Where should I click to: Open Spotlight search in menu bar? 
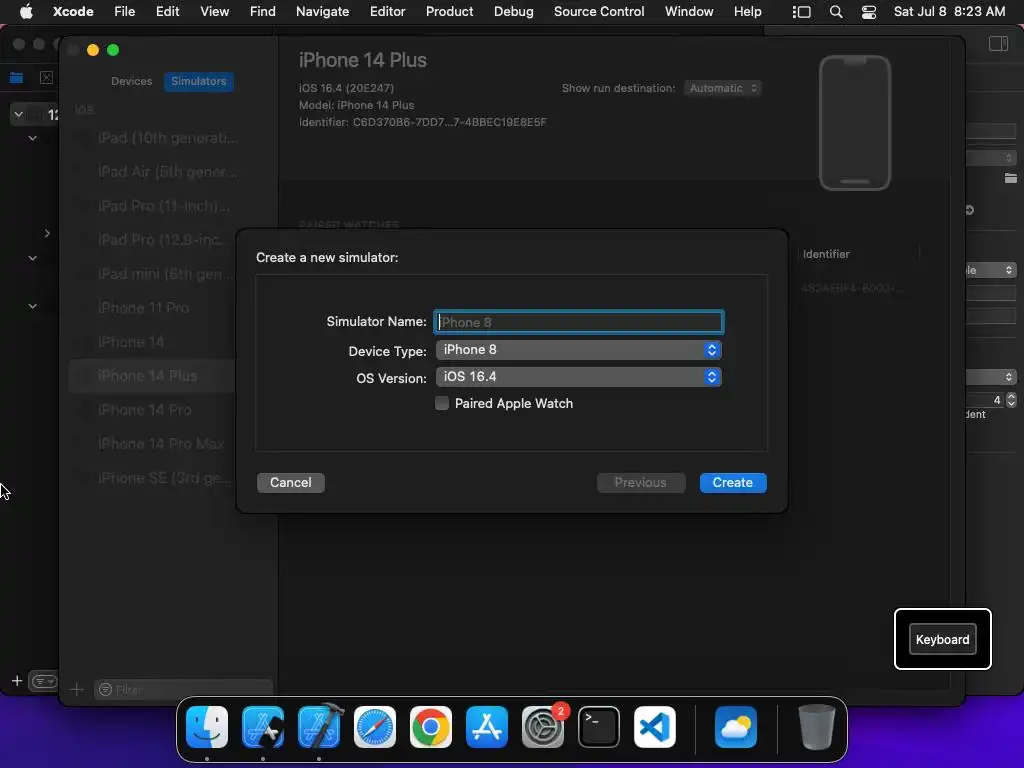[x=836, y=12]
